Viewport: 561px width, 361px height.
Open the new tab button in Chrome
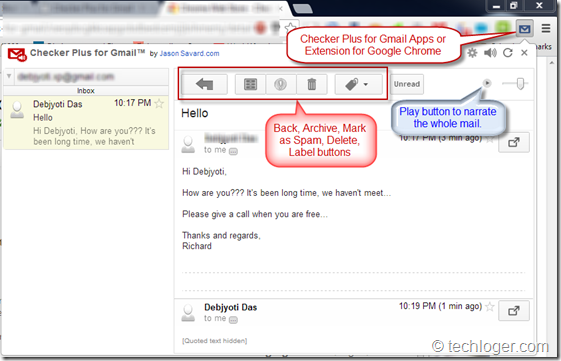click(303, 9)
